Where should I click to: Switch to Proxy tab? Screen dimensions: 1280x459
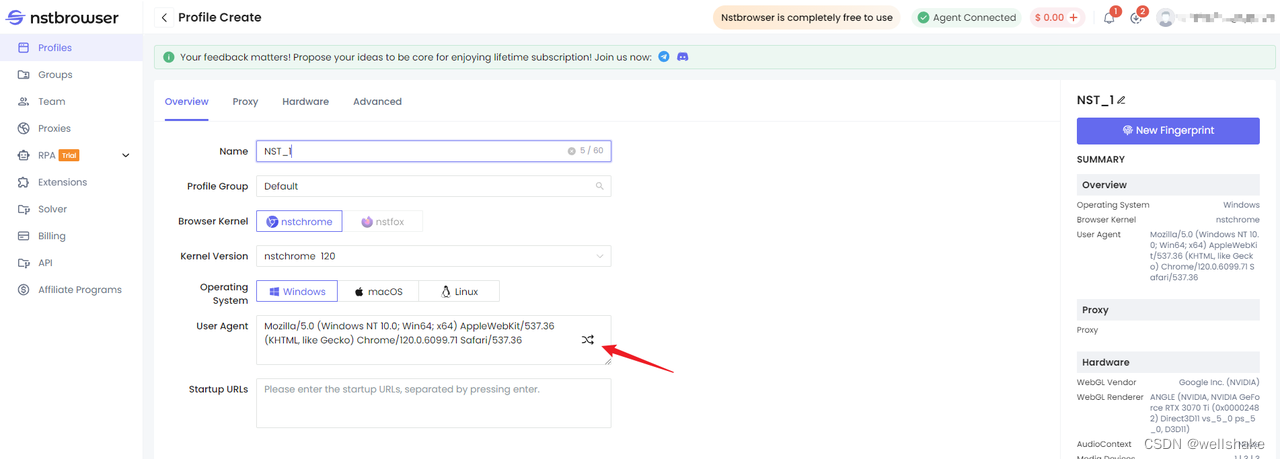point(245,102)
